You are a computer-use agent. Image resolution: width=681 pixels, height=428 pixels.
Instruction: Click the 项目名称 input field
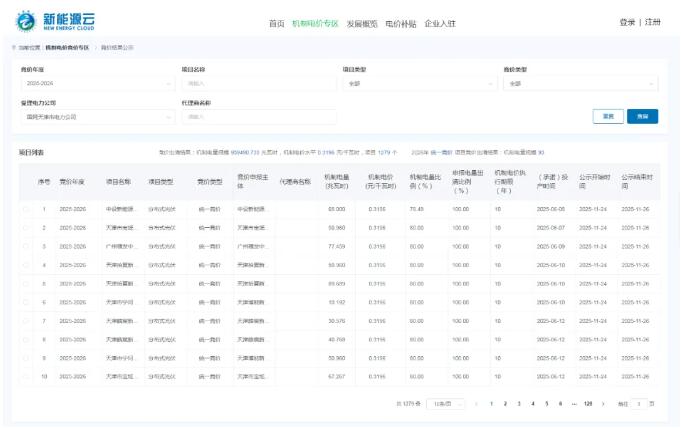tap(256, 84)
